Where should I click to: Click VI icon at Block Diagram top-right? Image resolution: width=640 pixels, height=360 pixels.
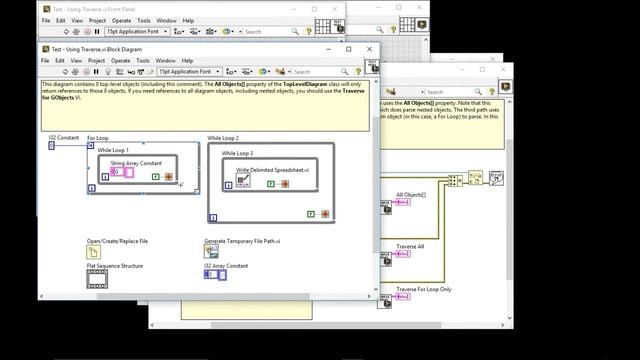coord(372,67)
